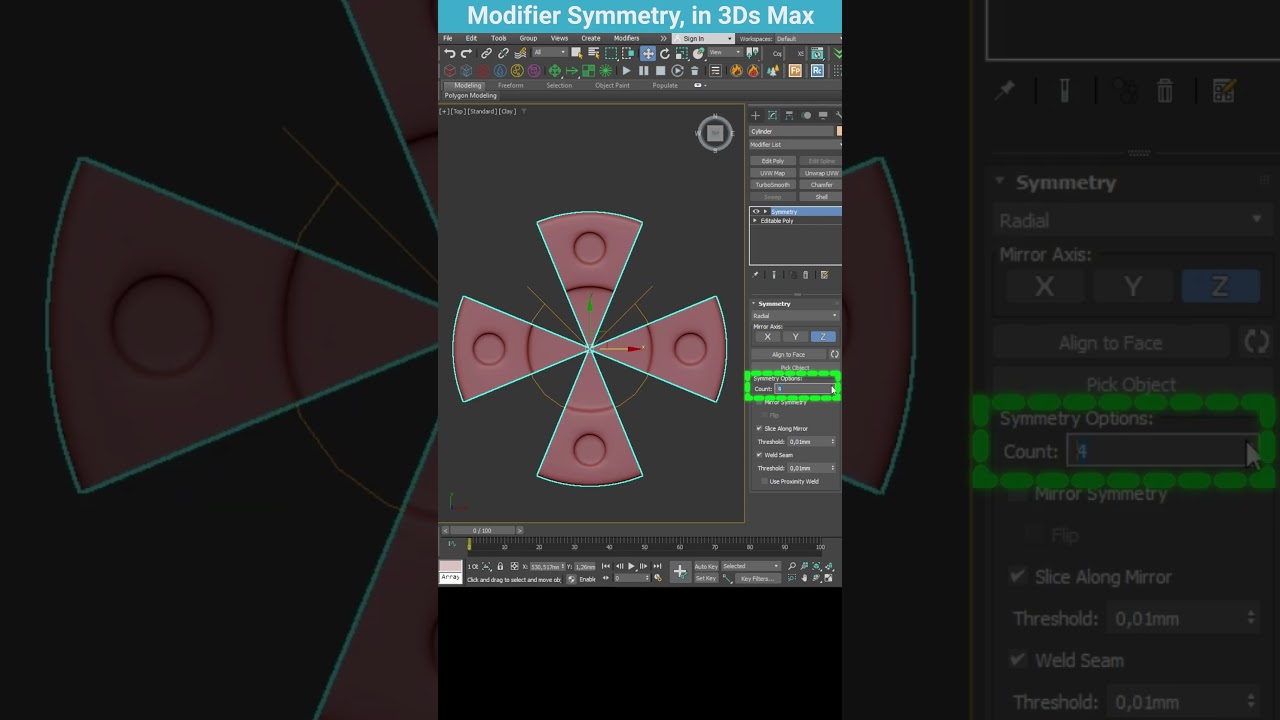Click Remove Modifier trash icon under stack
Image resolution: width=1280 pixels, height=720 pixels.
pyautogui.click(x=805, y=275)
